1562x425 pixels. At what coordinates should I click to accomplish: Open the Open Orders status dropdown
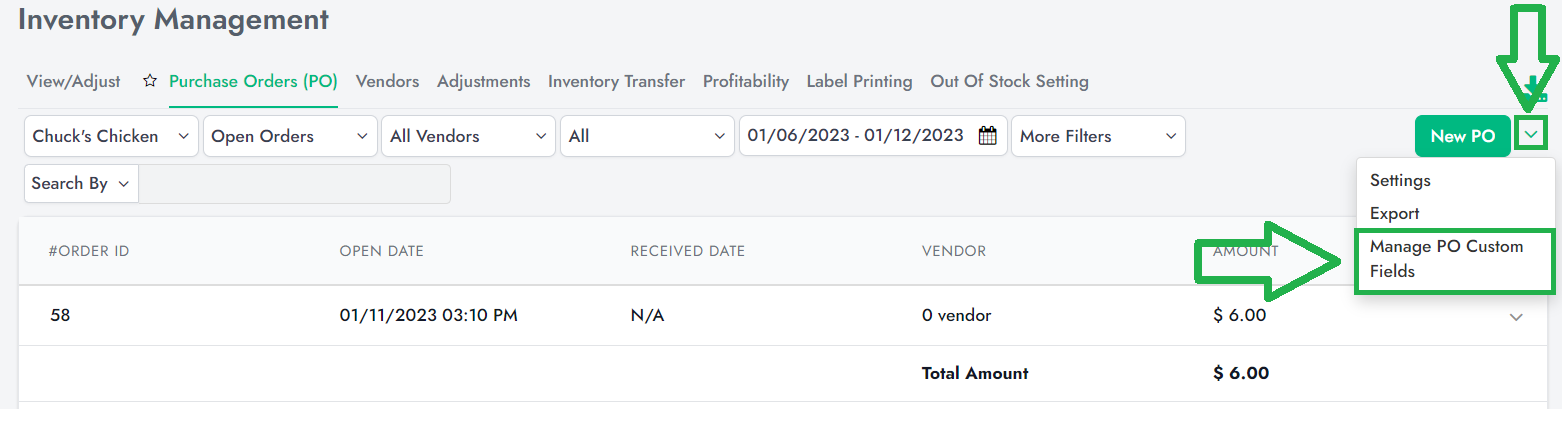(290, 136)
